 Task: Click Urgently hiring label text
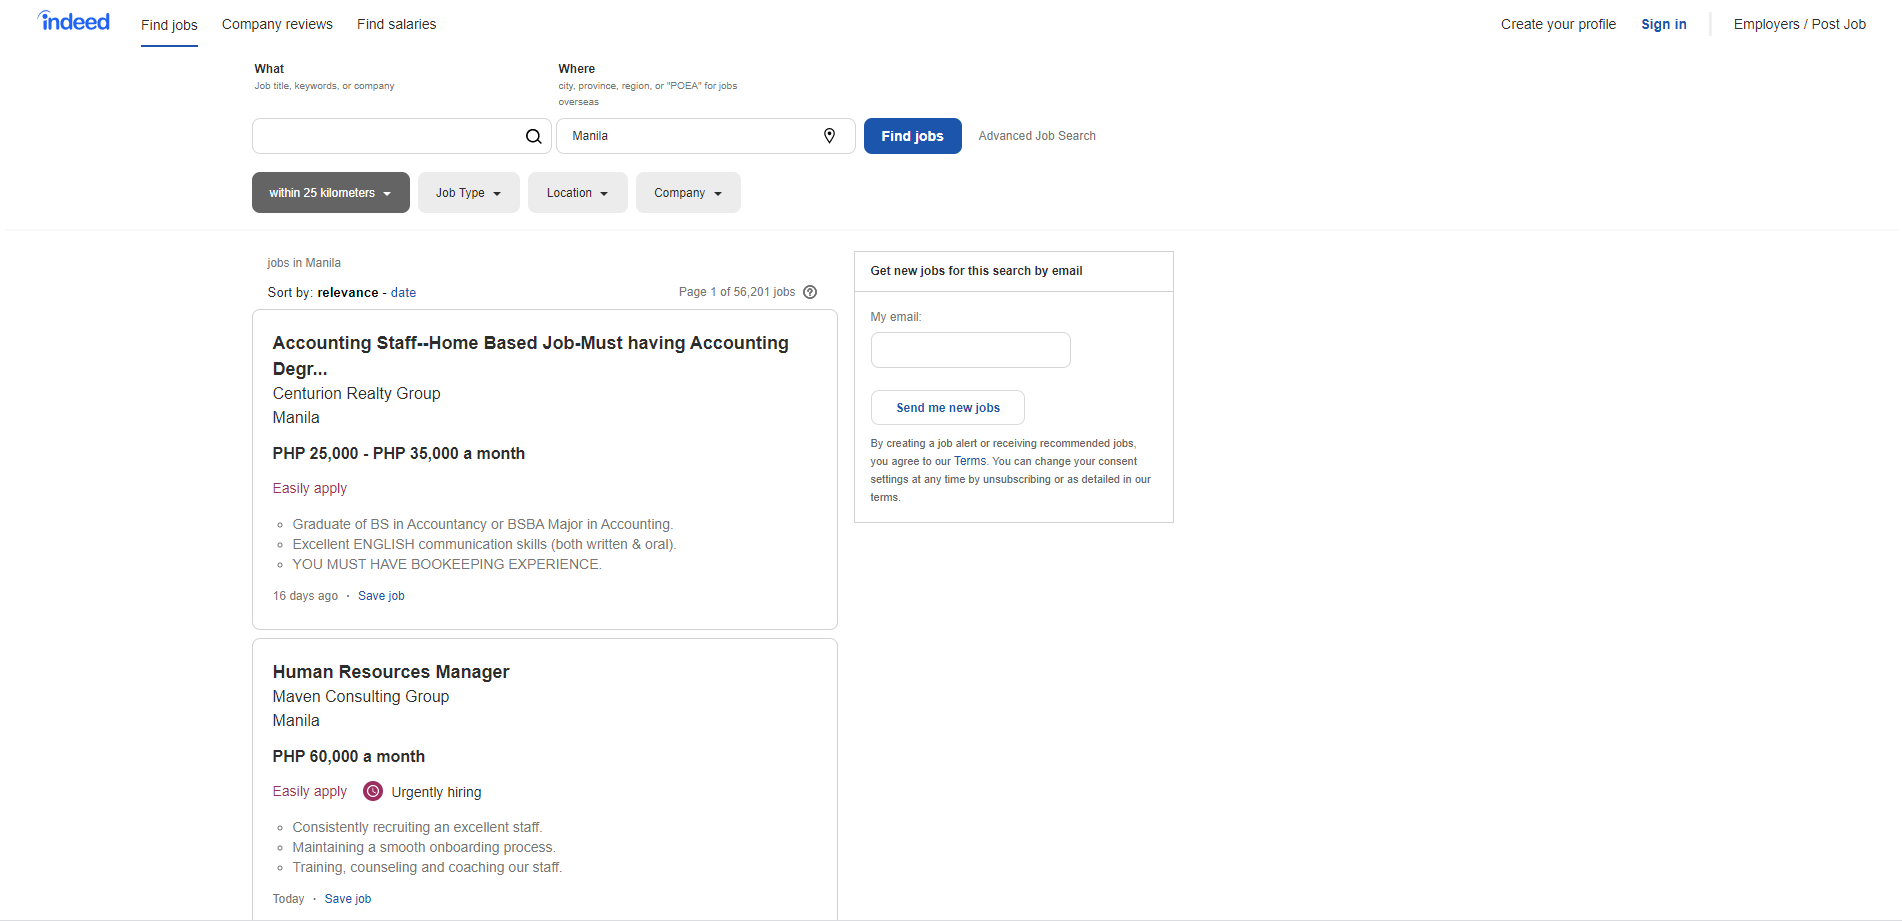click(x=436, y=792)
